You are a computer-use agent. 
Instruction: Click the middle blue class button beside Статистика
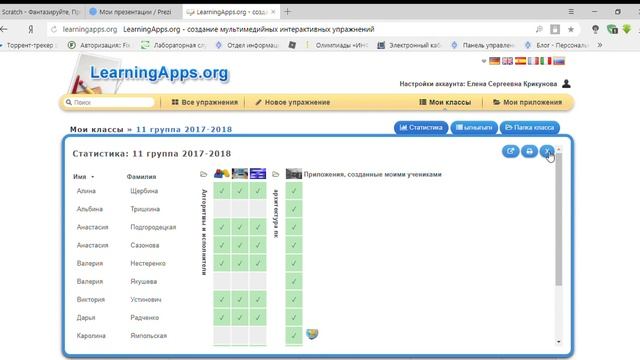474,127
